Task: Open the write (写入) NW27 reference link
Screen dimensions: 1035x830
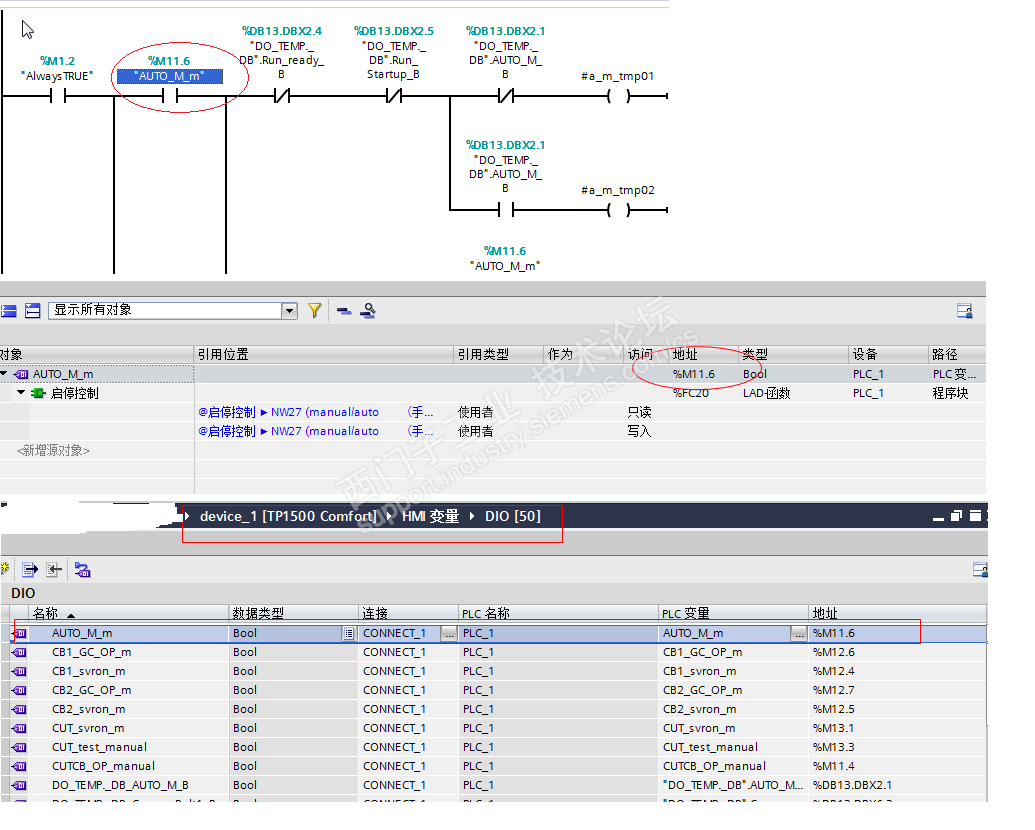Action: coord(316,431)
